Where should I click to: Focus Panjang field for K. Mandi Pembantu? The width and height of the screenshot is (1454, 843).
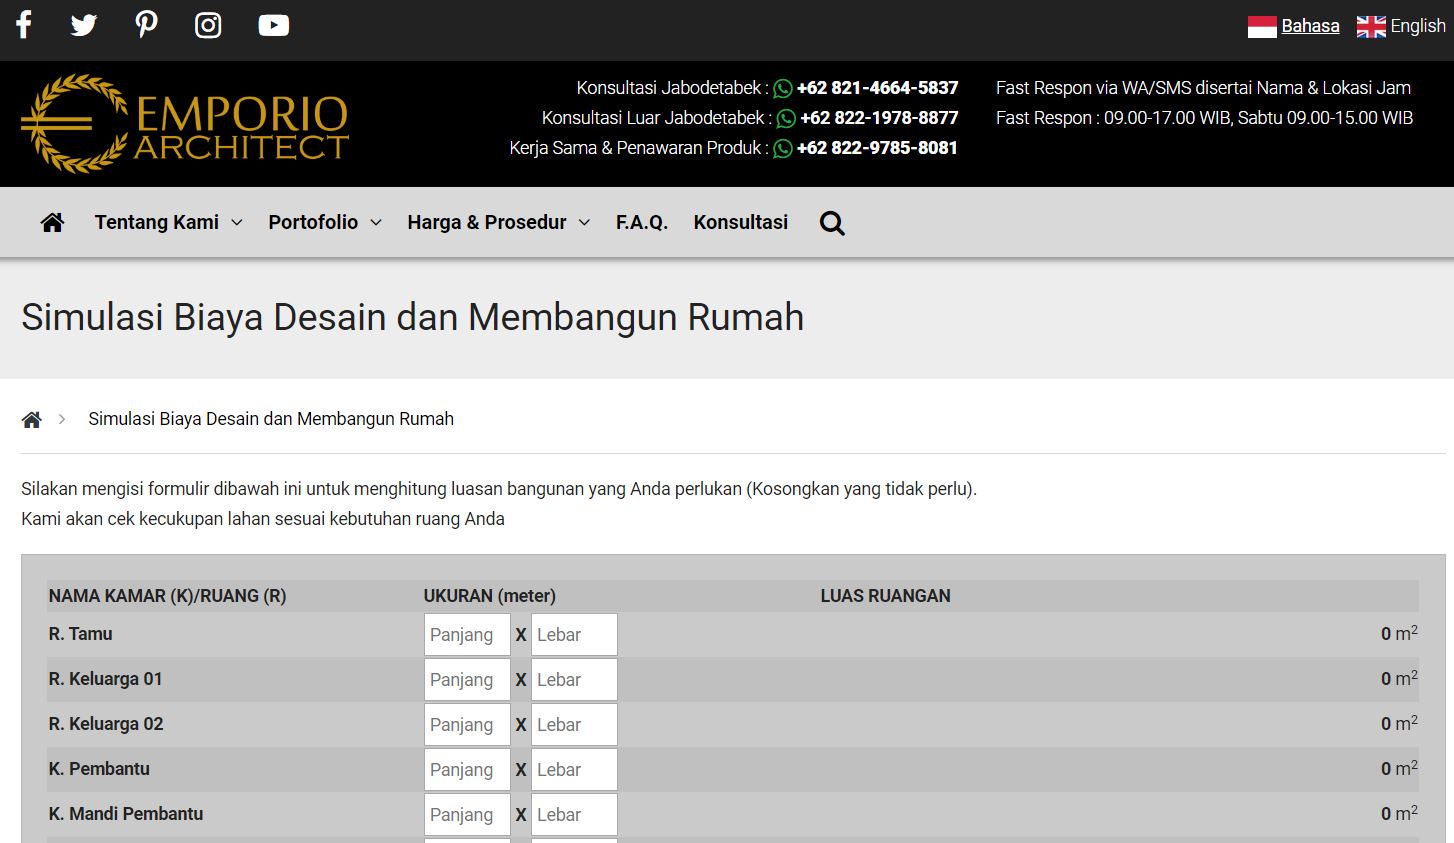[x=467, y=815]
